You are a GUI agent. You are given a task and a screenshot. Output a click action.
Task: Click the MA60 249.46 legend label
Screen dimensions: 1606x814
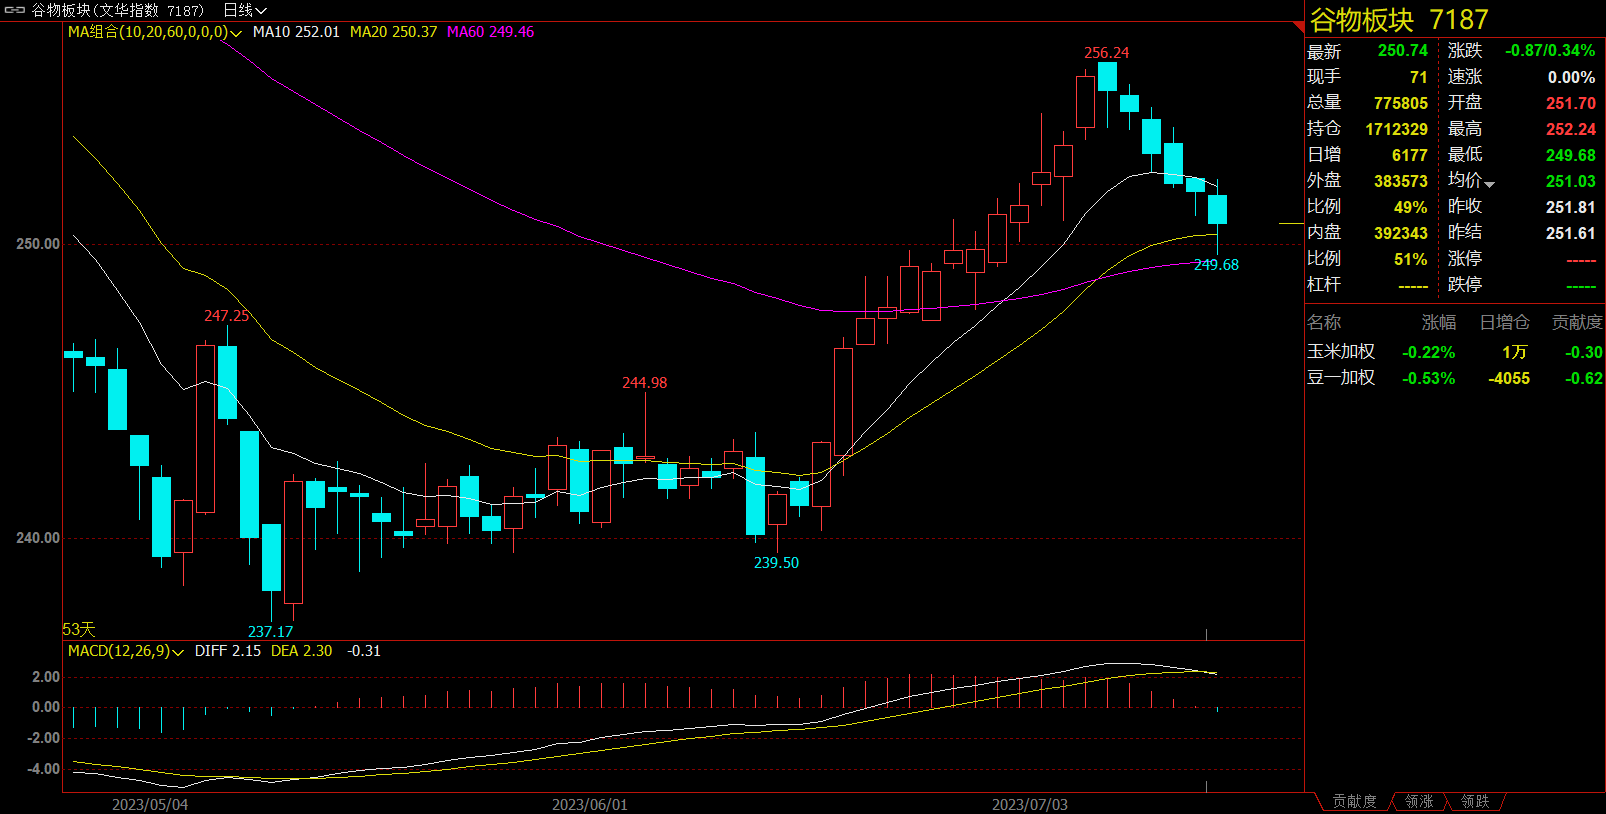490,32
